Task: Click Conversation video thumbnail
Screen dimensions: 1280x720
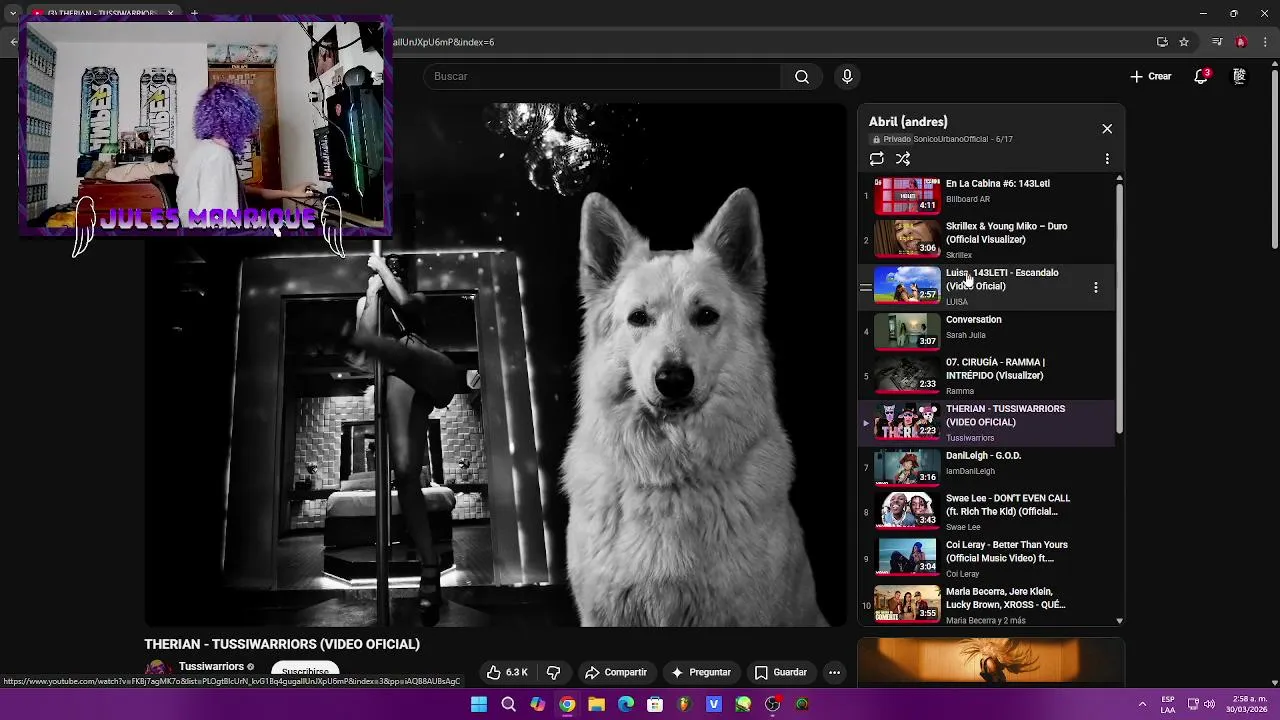Action: tap(907, 331)
